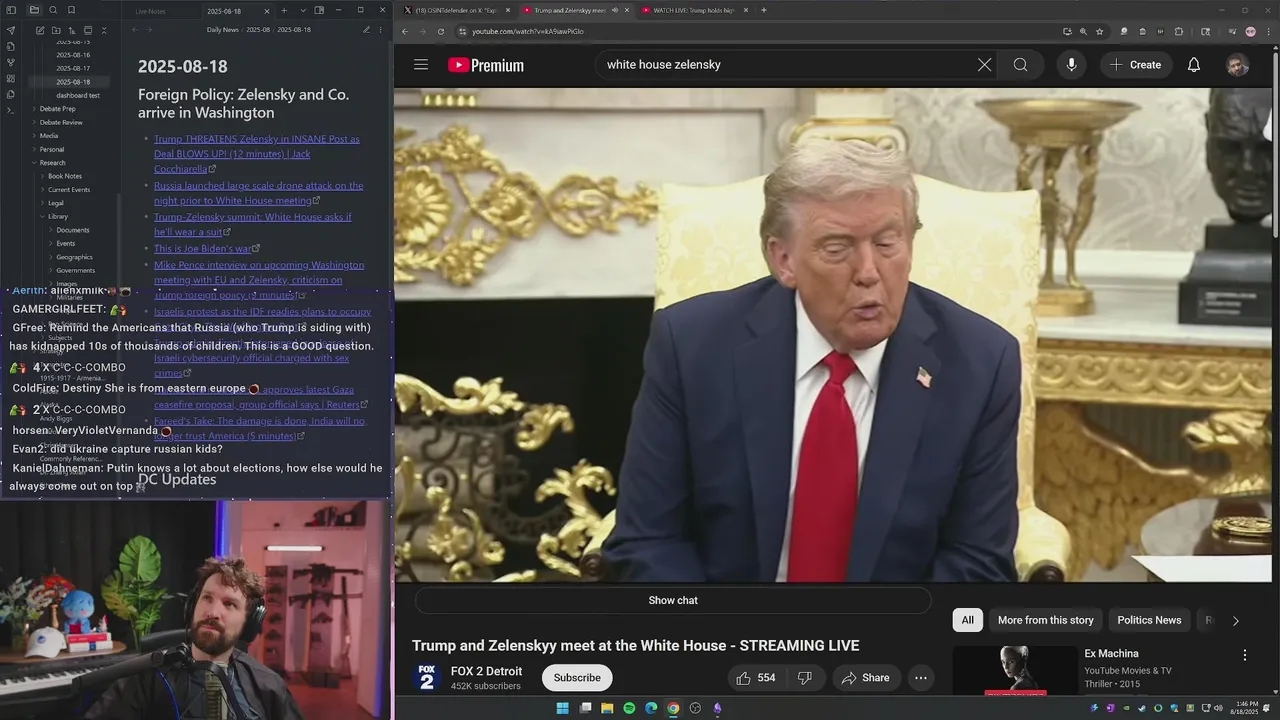Screen dimensions: 1280x720
Task: Select the More from this story chip
Action: pos(1046,620)
